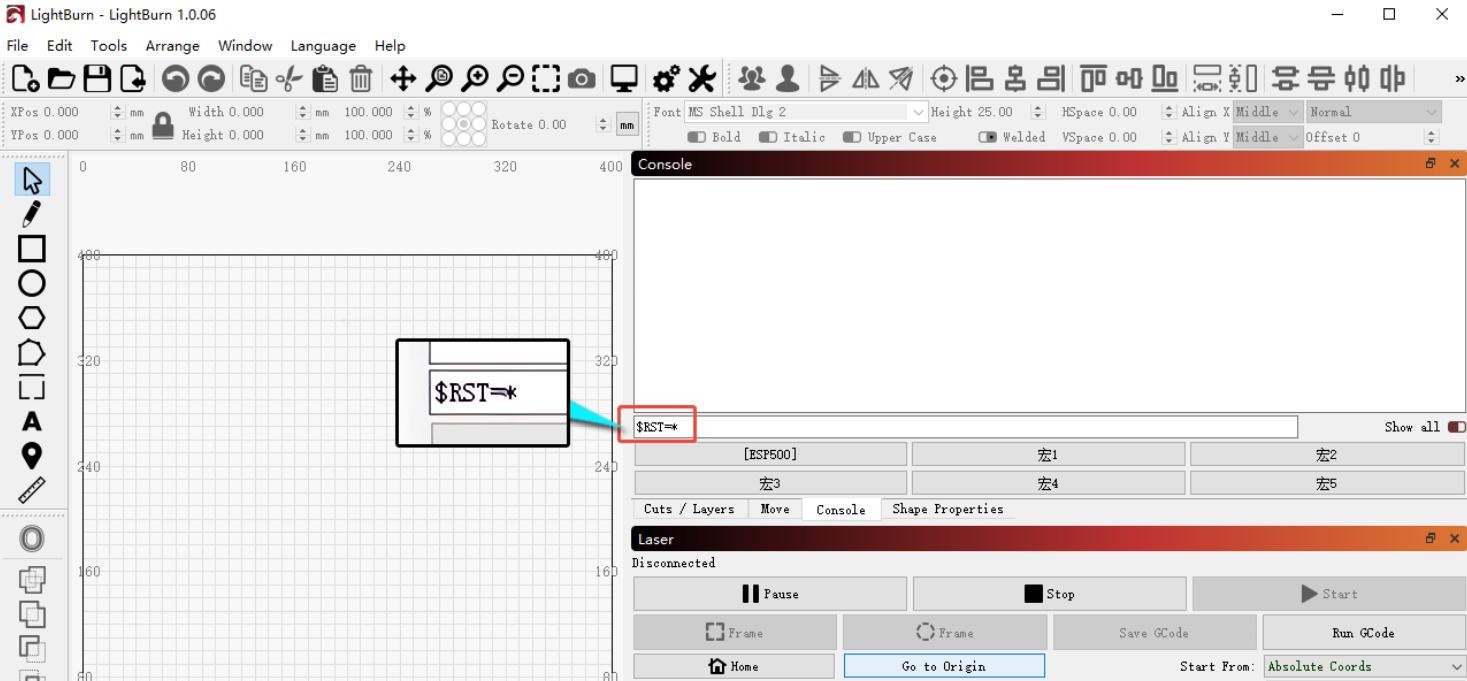Toggle the Italic switch

click(768, 137)
